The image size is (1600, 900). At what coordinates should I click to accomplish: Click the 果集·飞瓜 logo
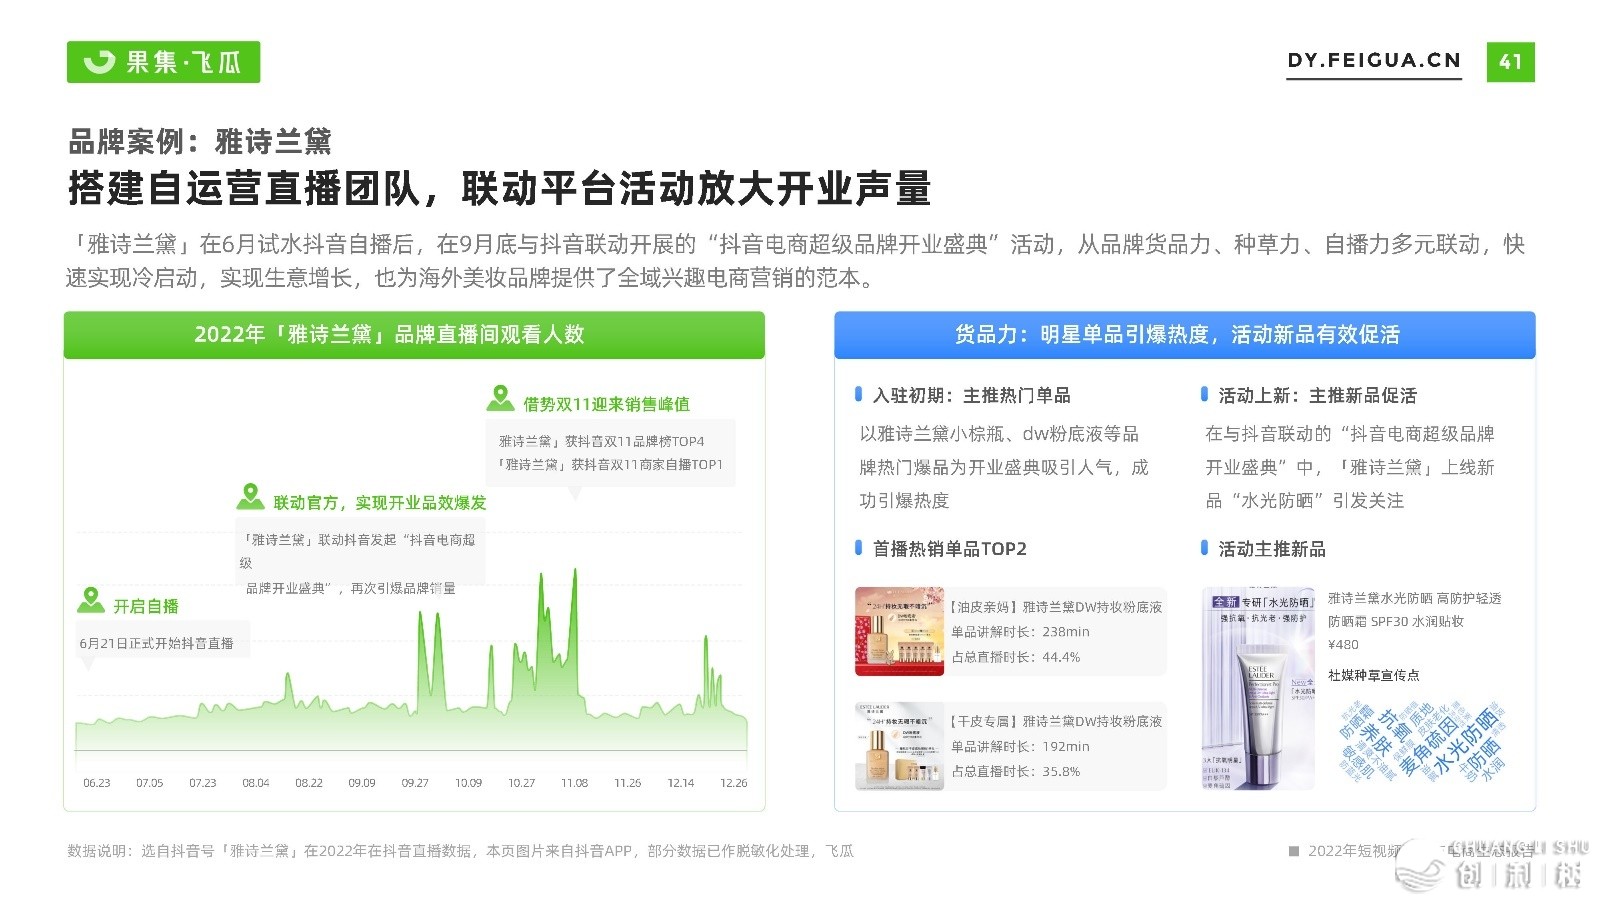pyautogui.click(x=163, y=62)
